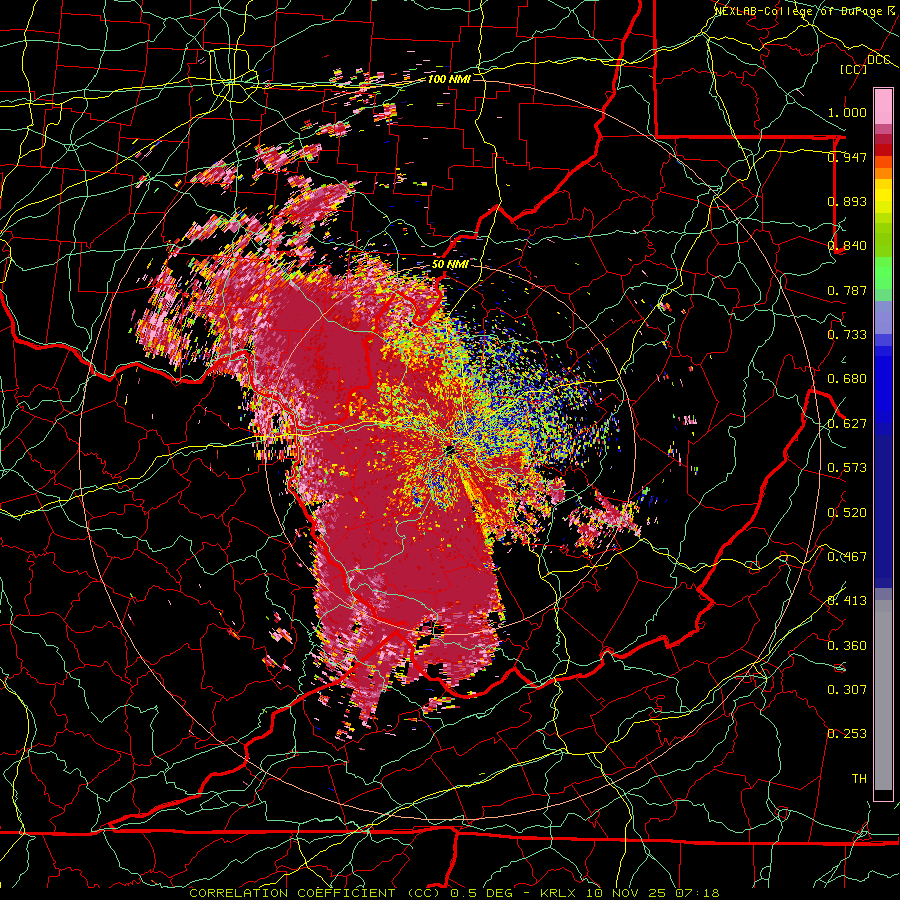The image size is (900, 900).
Task: Click the 0.573 scale label
Action: point(847,468)
